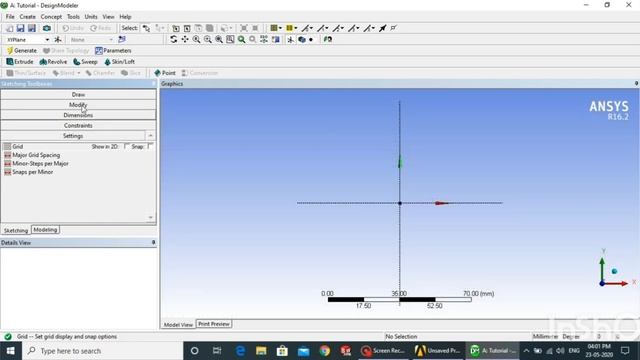Open File Explorer from the taskbar
The image size is (640, 360).
point(261,351)
